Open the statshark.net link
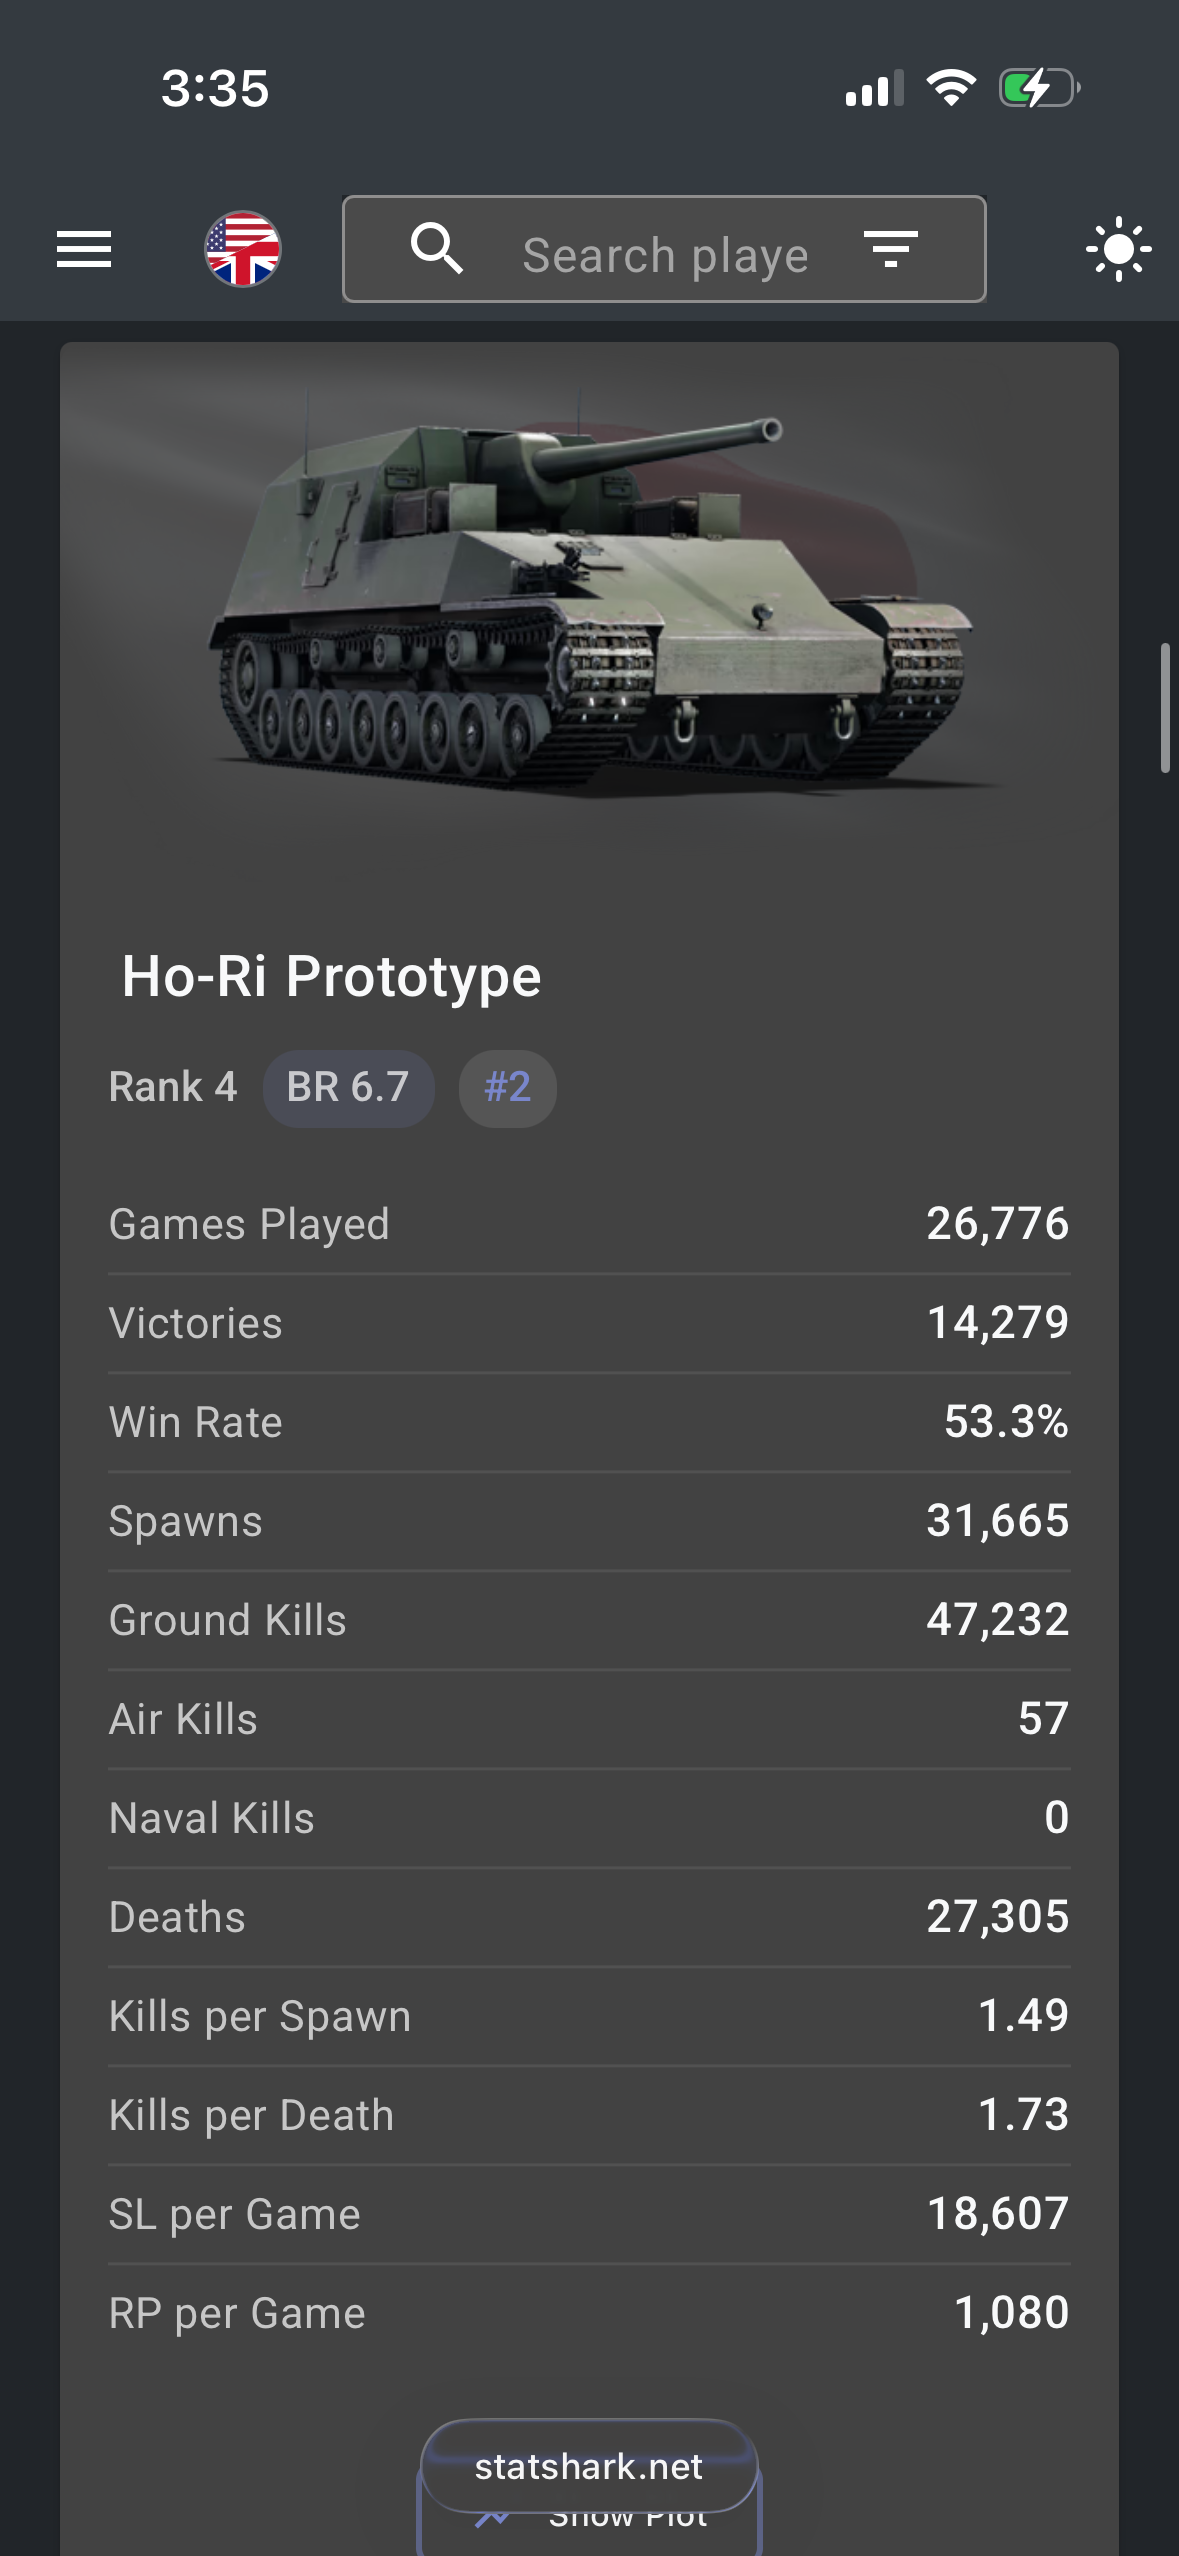The image size is (1179, 2556). click(x=589, y=2467)
